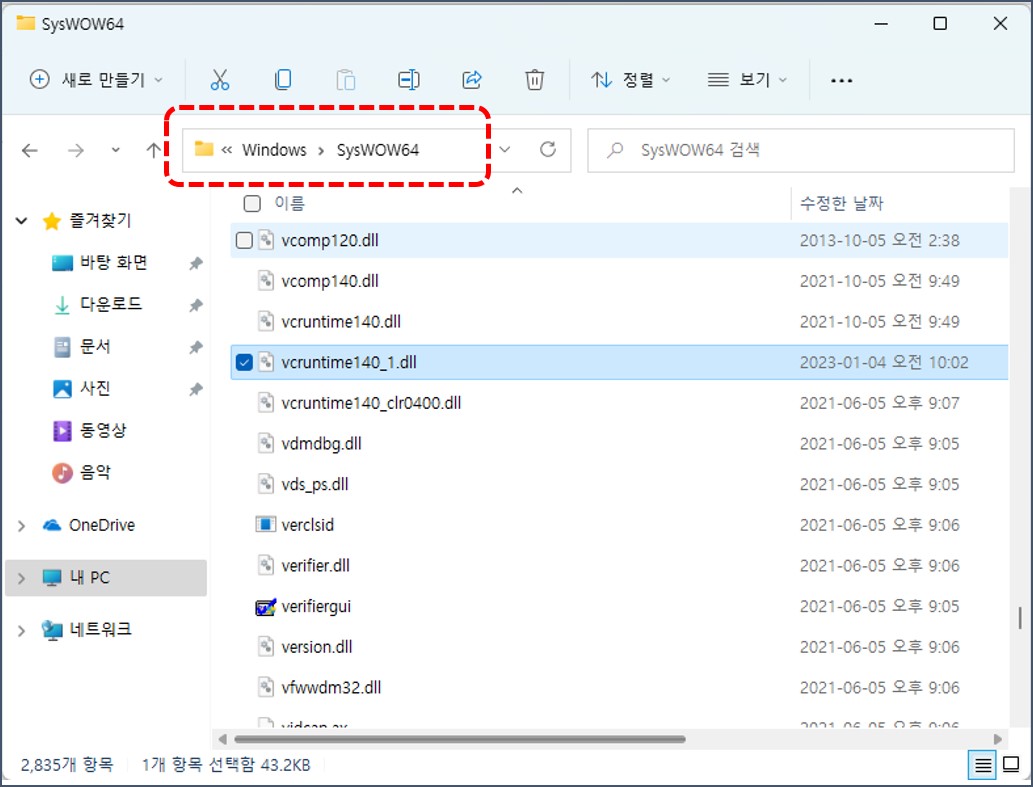Click the Paste icon in the toolbar

coord(346,80)
